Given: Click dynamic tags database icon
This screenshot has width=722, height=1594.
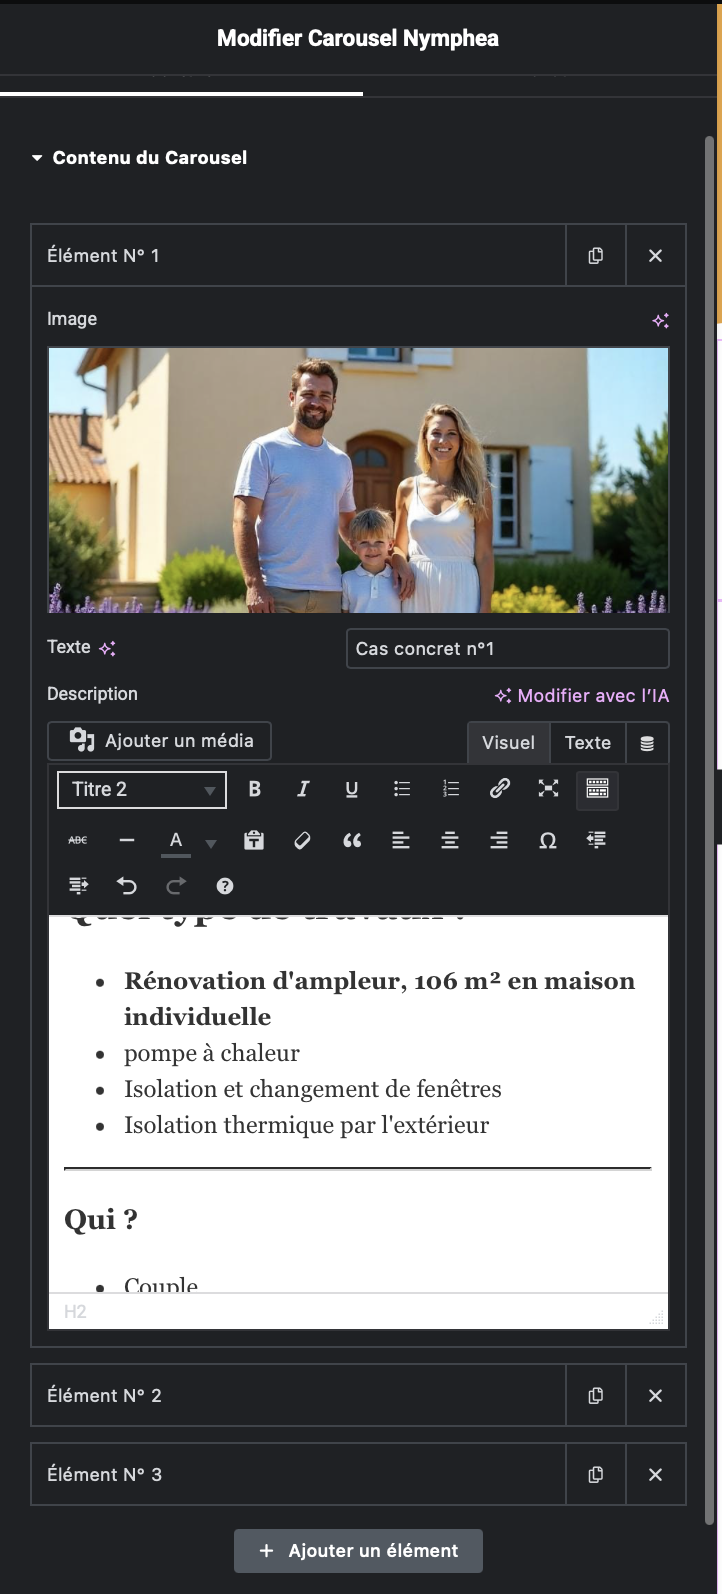Looking at the screenshot, I should (x=648, y=743).
